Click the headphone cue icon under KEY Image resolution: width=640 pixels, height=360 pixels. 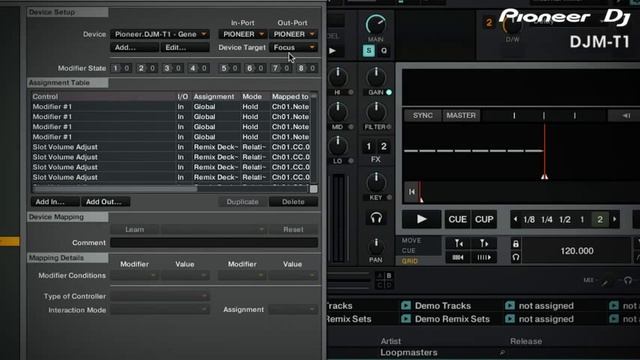click(376, 218)
